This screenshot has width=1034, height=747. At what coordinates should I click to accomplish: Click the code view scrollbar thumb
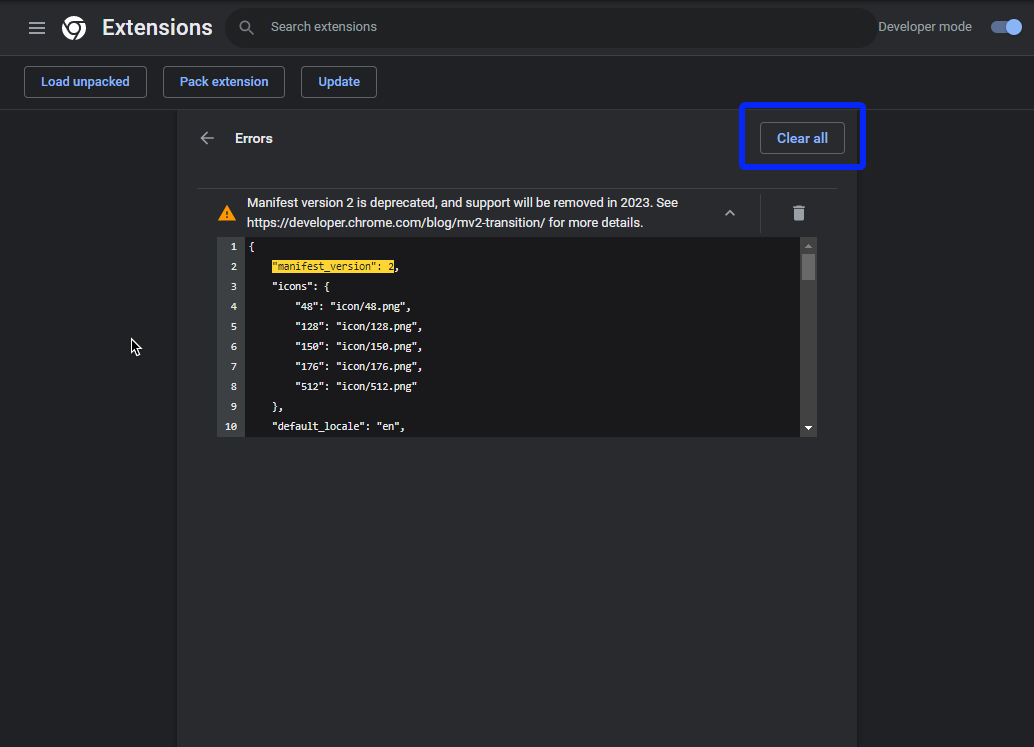tap(808, 267)
